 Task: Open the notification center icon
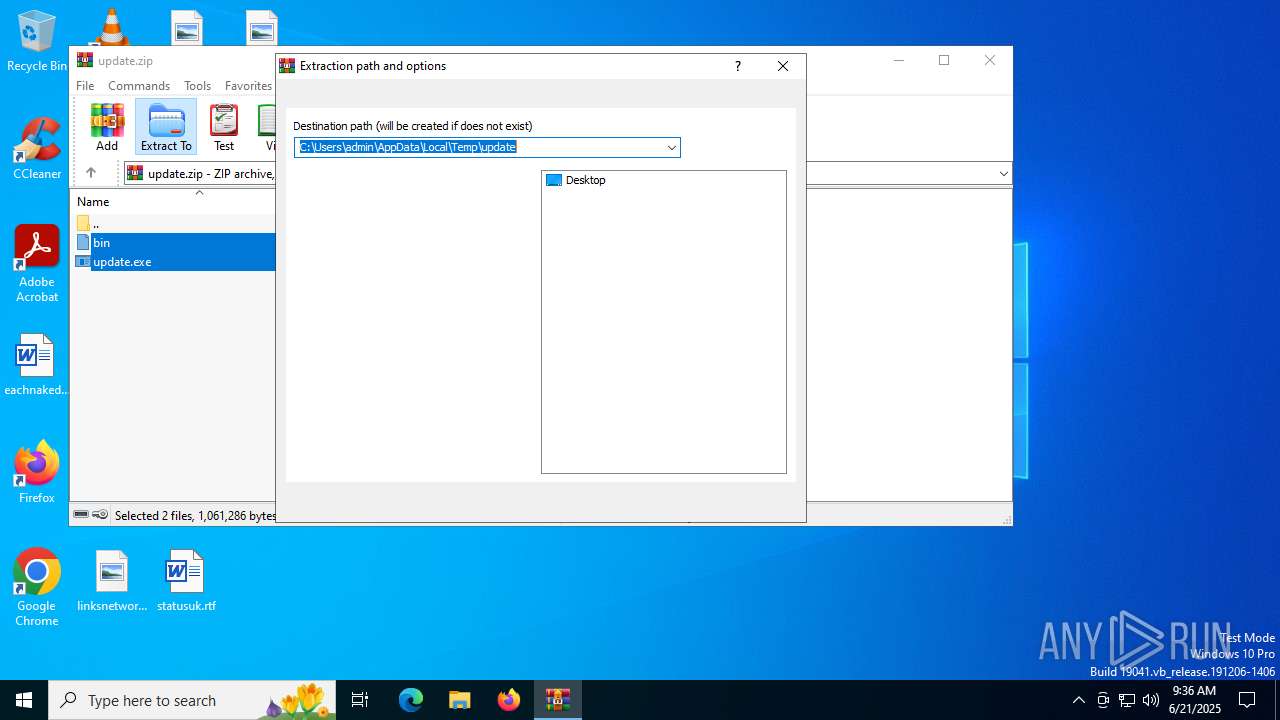pyautogui.click(x=1247, y=700)
